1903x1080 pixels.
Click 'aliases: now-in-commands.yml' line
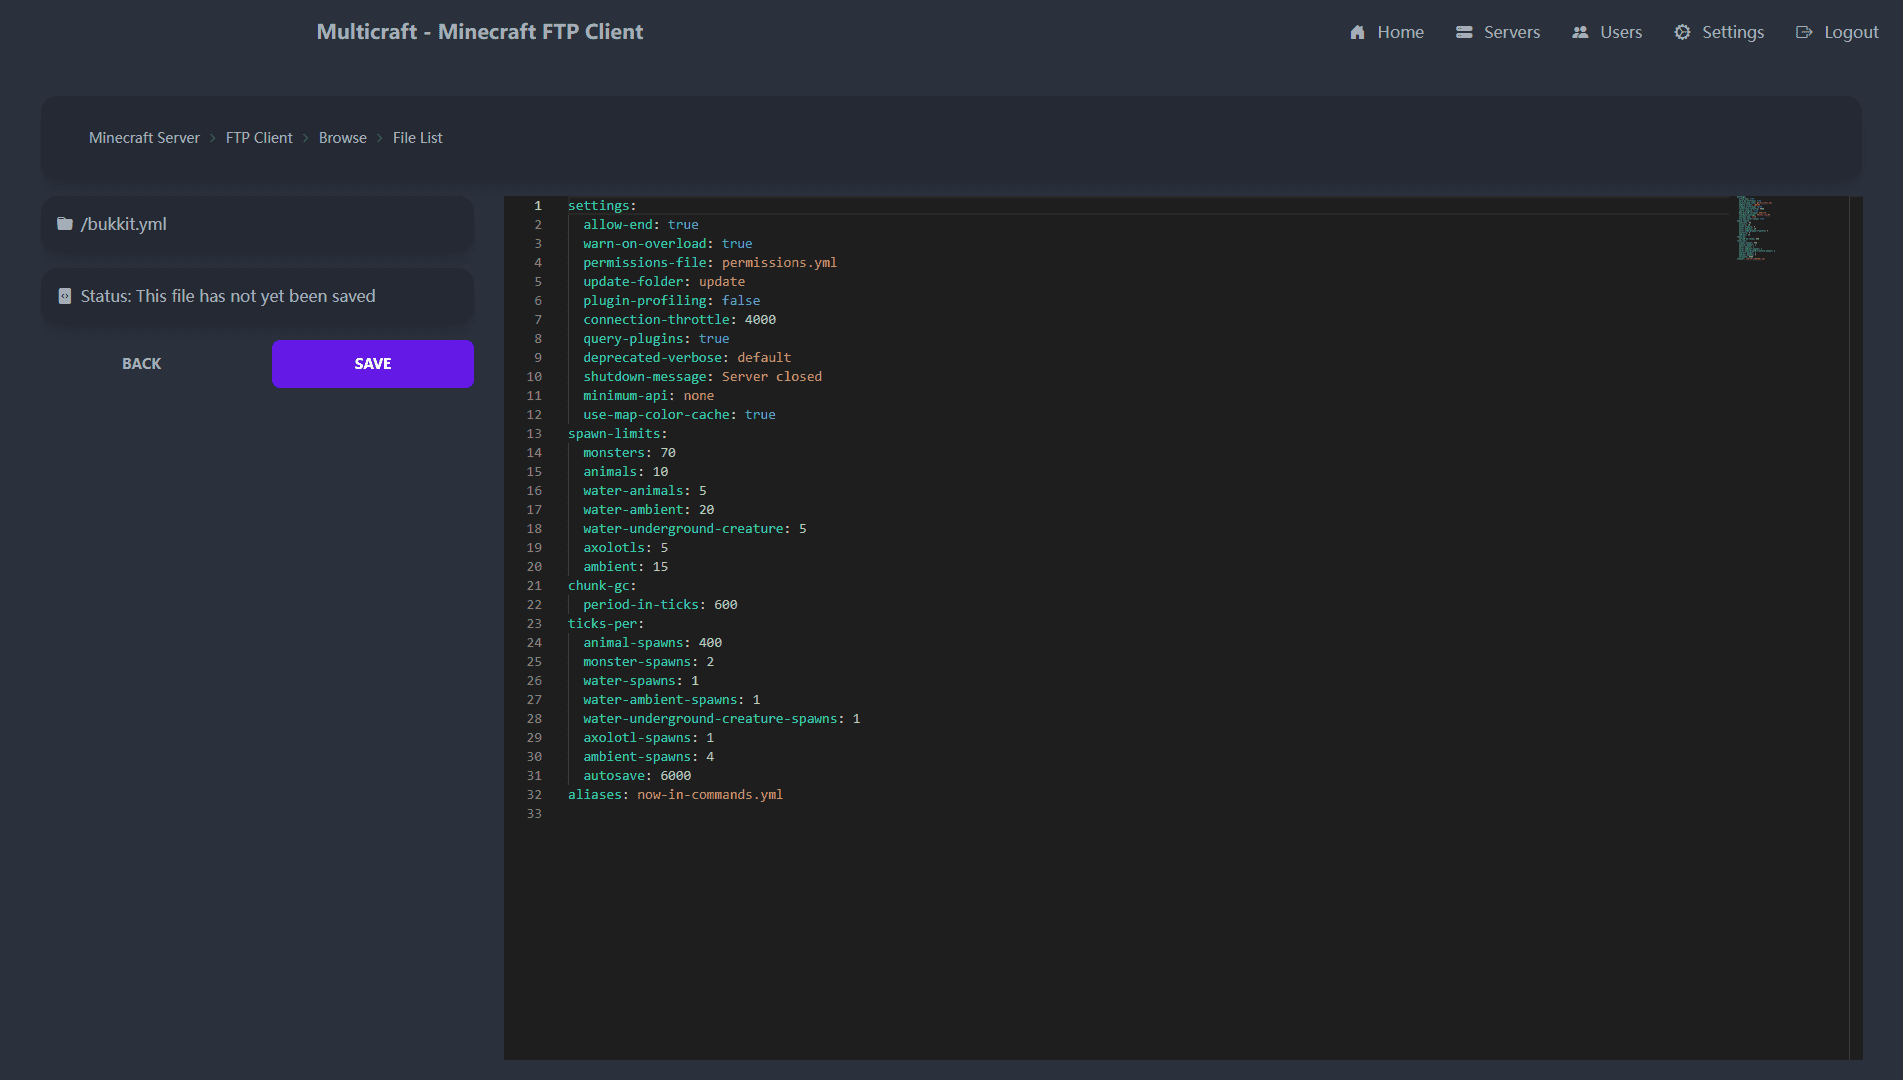676,795
